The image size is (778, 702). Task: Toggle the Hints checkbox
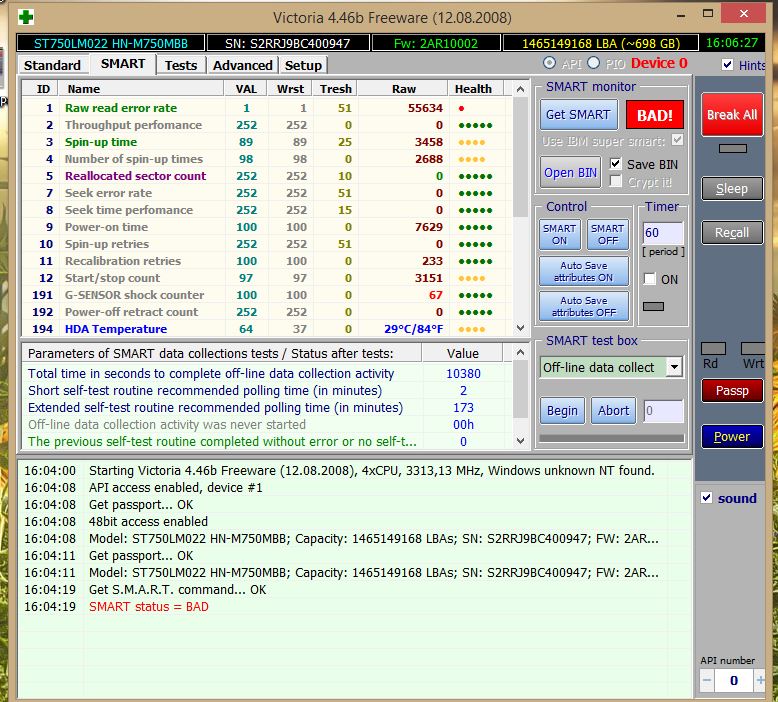(728, 65)
